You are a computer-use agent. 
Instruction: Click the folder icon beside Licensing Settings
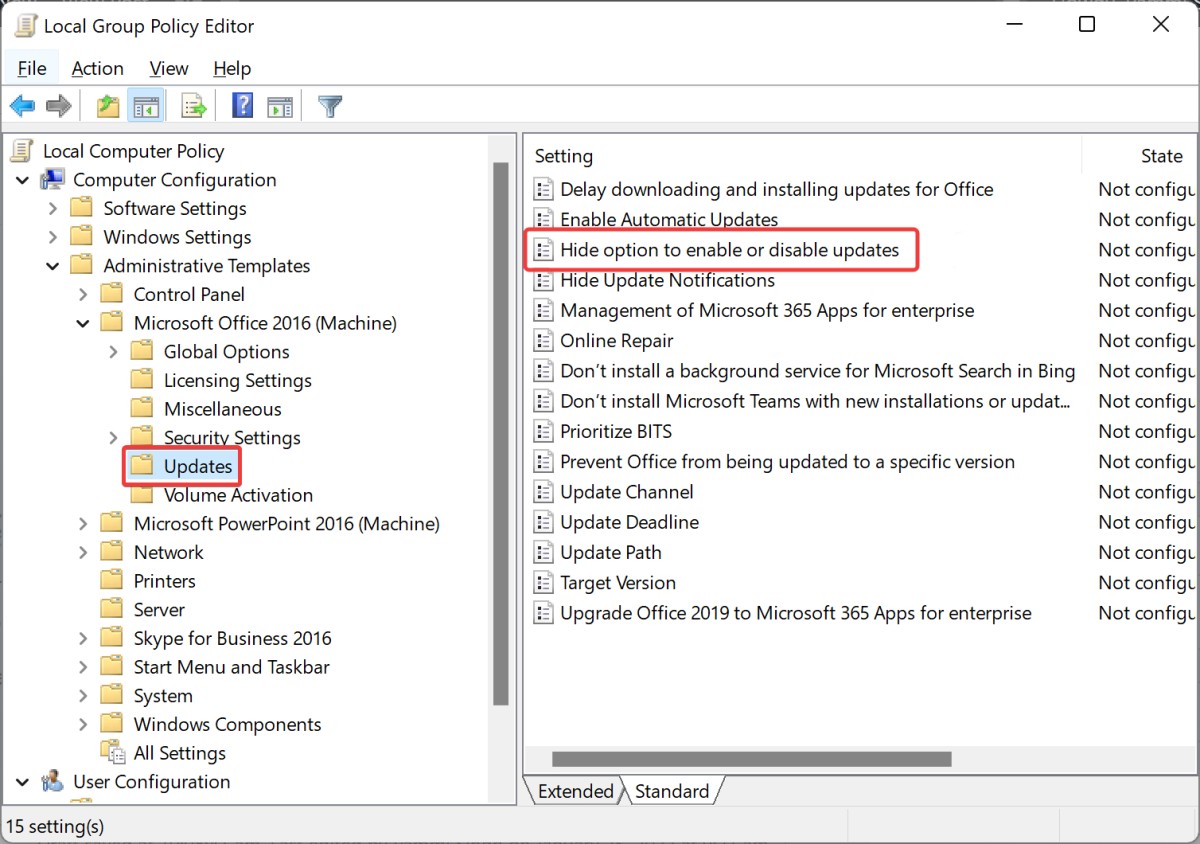point(142,380)
